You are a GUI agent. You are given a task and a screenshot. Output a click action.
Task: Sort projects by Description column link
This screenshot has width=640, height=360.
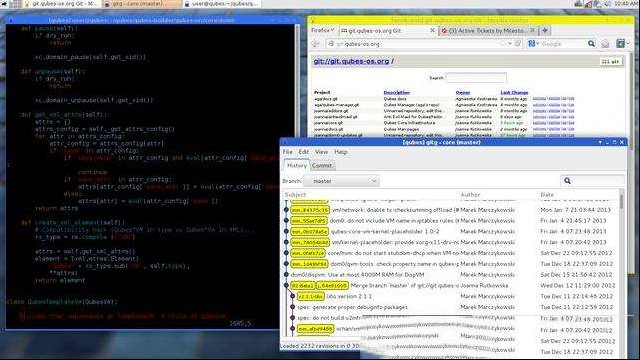click(396, 93)
